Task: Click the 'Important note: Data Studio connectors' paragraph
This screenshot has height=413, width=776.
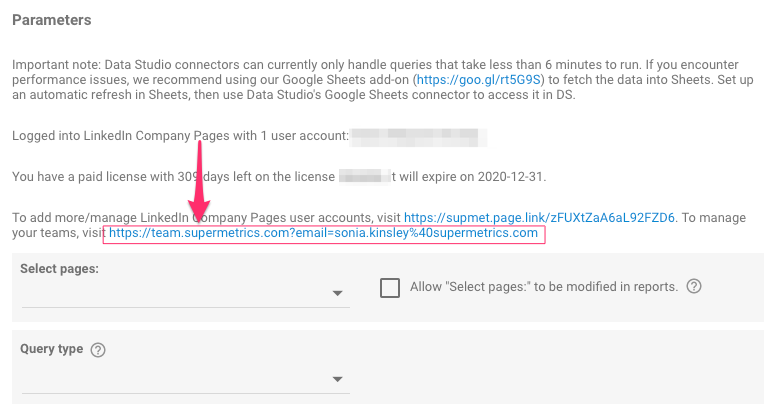Action: click(x=383, y=80)
